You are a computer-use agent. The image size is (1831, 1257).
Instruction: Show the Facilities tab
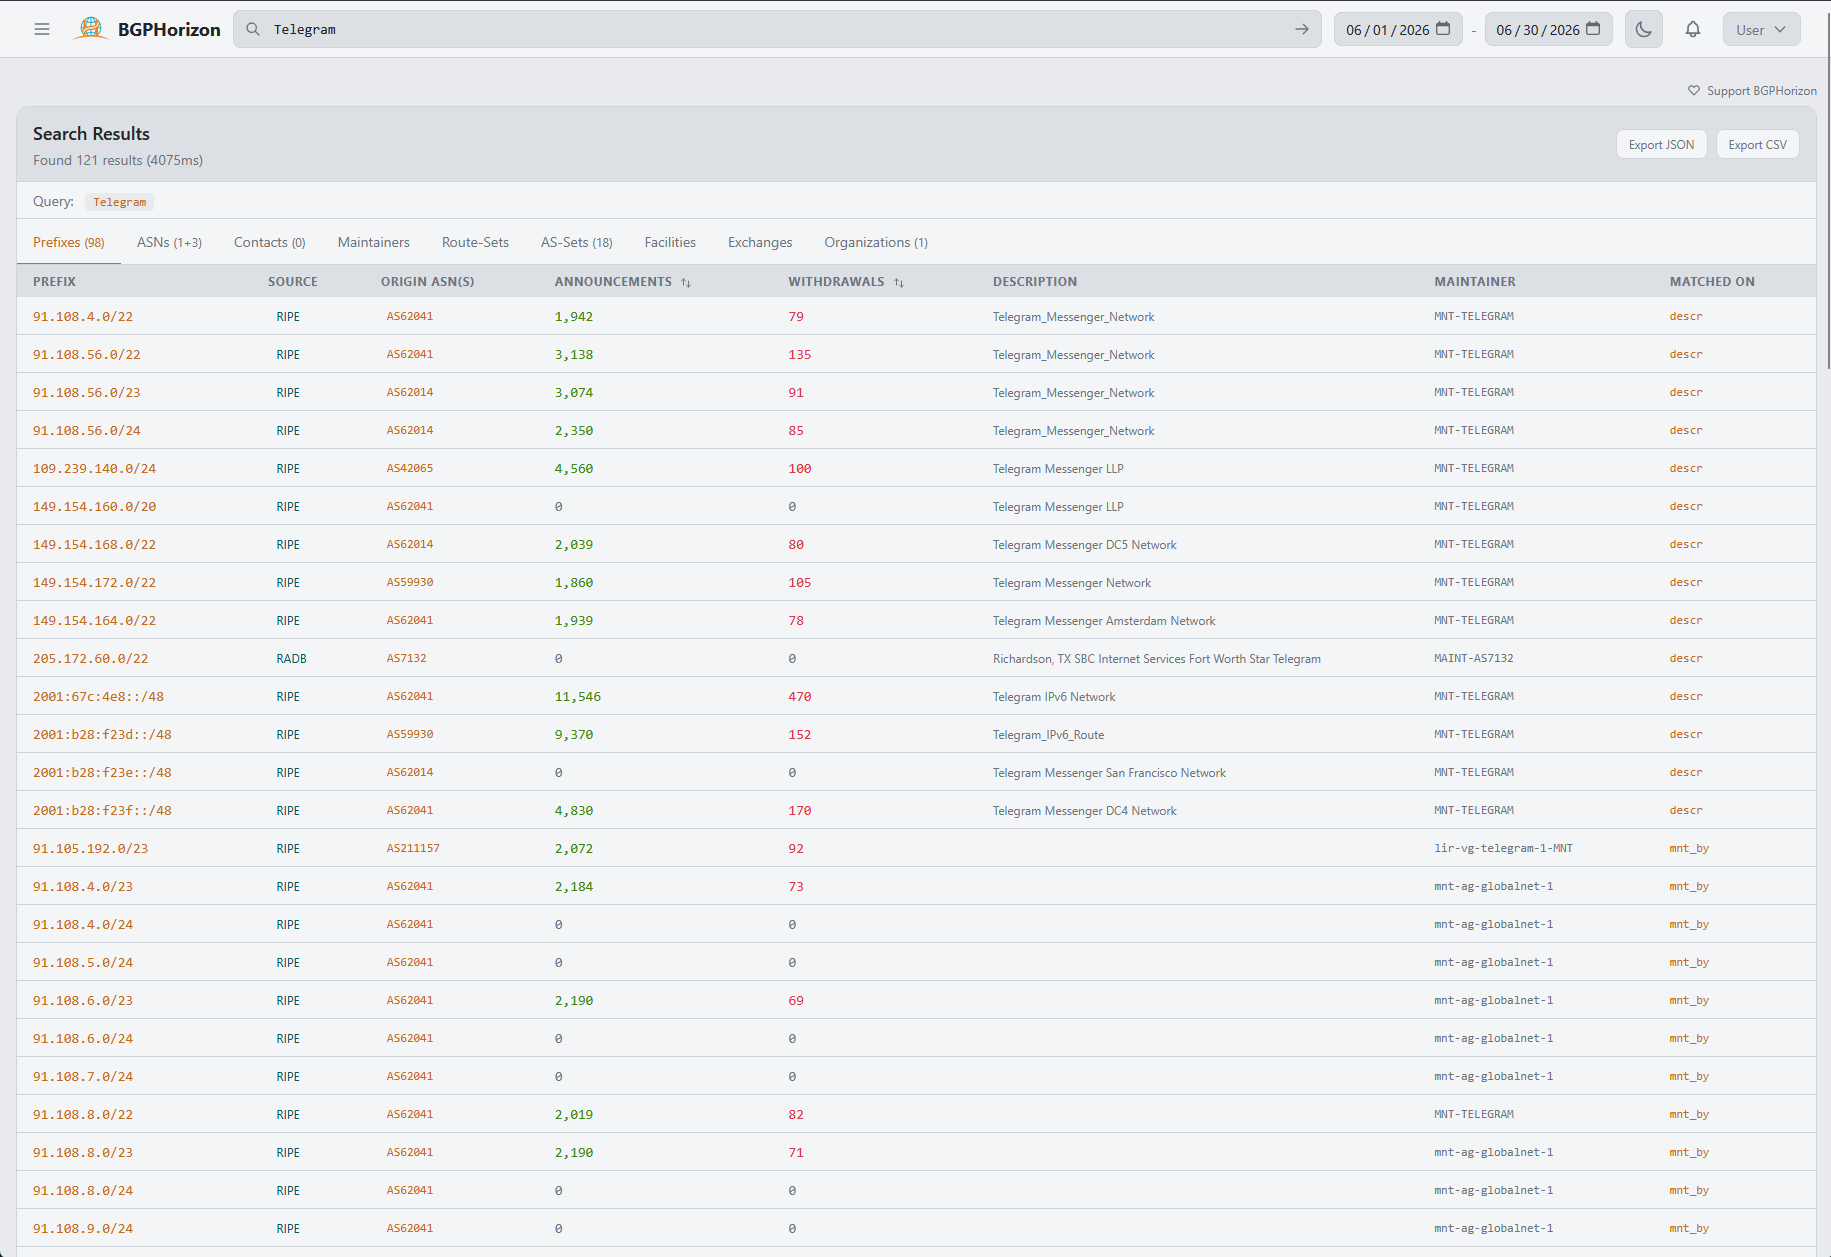(670, 242)
